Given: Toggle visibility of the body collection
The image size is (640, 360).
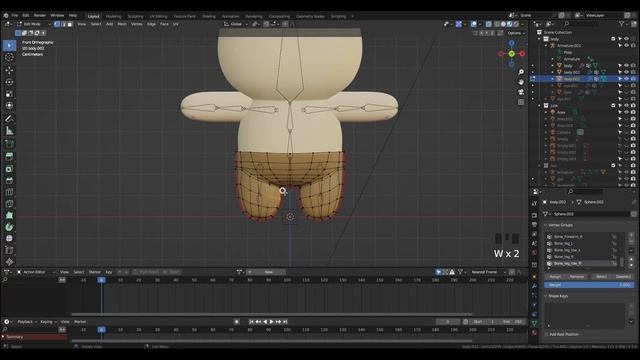Looking at the screenshot, I should 627,39.
